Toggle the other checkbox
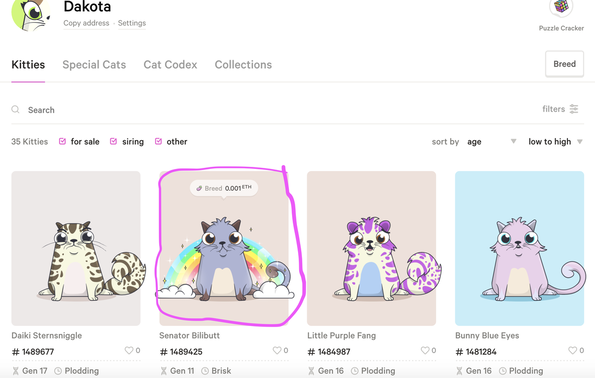595x378 pixels. (158, 142)
